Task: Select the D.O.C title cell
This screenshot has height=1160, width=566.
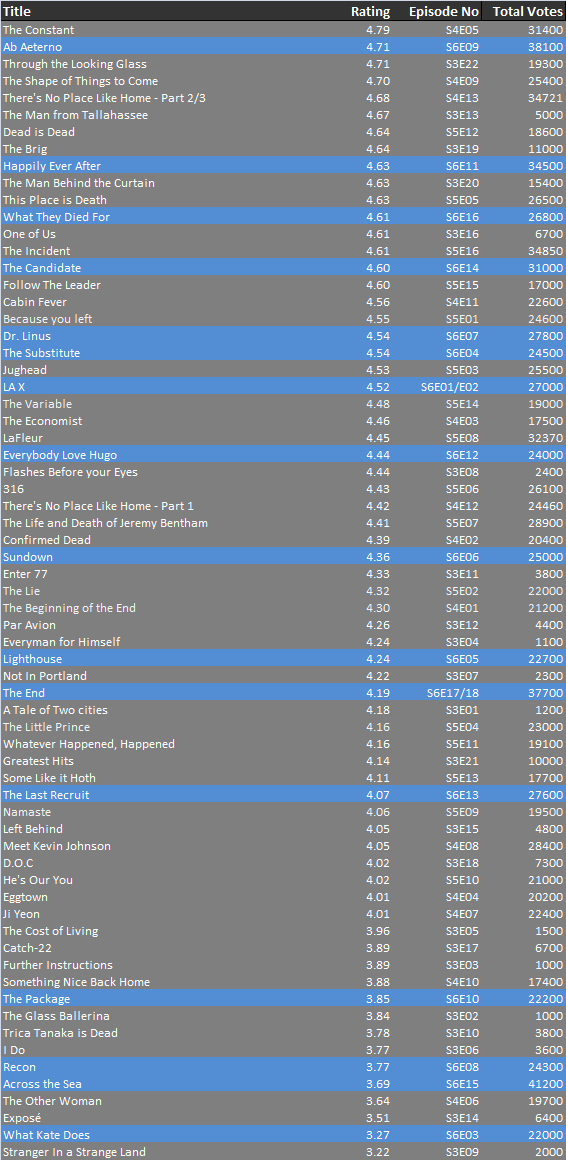Action: click(x=18, y=863)
